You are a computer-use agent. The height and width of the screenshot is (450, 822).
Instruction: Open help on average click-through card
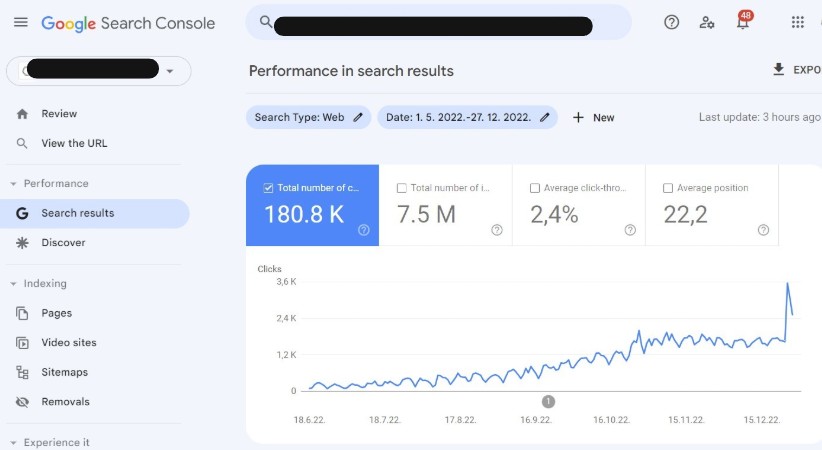[630, 230]
